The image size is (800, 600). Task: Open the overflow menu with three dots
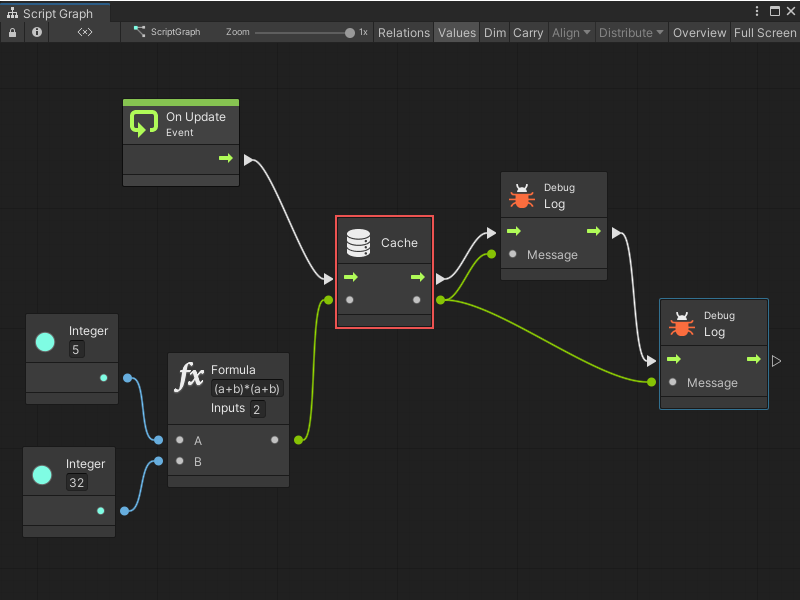coord(757,10)
